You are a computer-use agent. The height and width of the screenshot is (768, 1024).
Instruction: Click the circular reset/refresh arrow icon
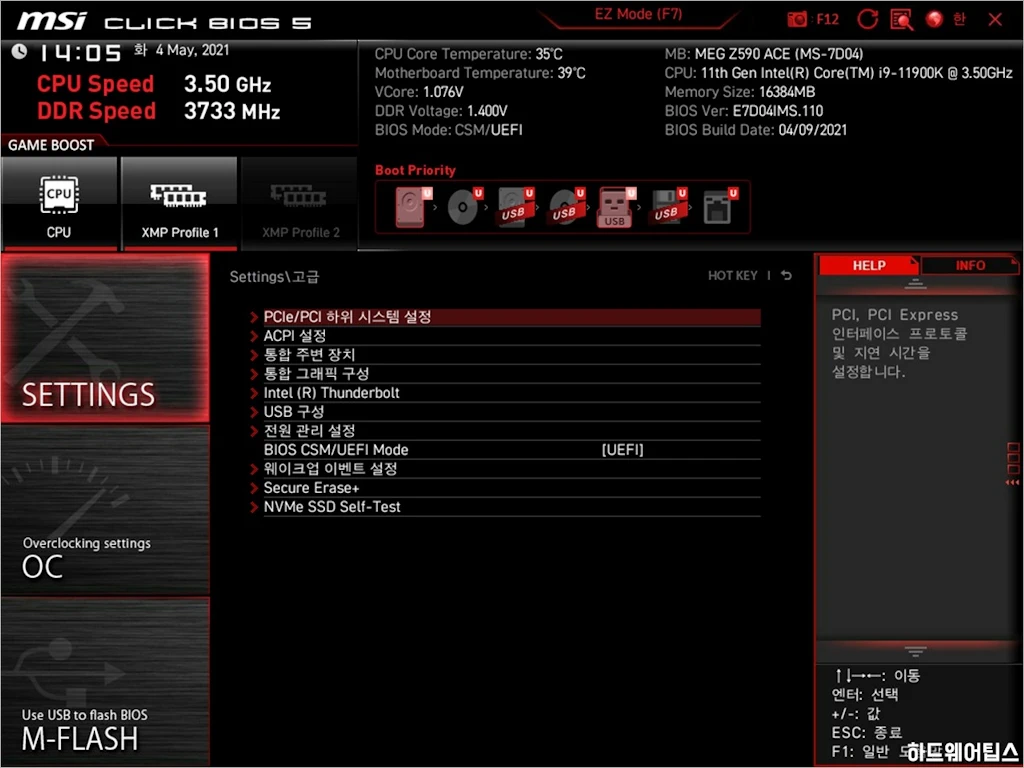[867, 19]
